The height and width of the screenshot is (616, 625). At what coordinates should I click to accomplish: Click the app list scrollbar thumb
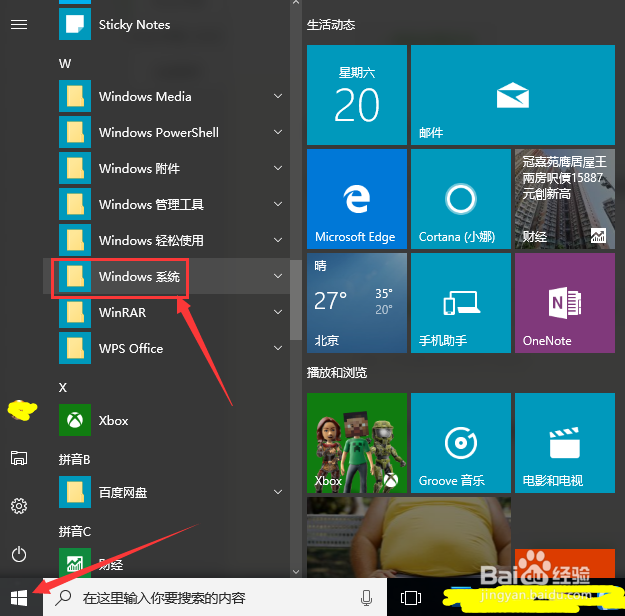pyautogui.click(x=296, y=300)
